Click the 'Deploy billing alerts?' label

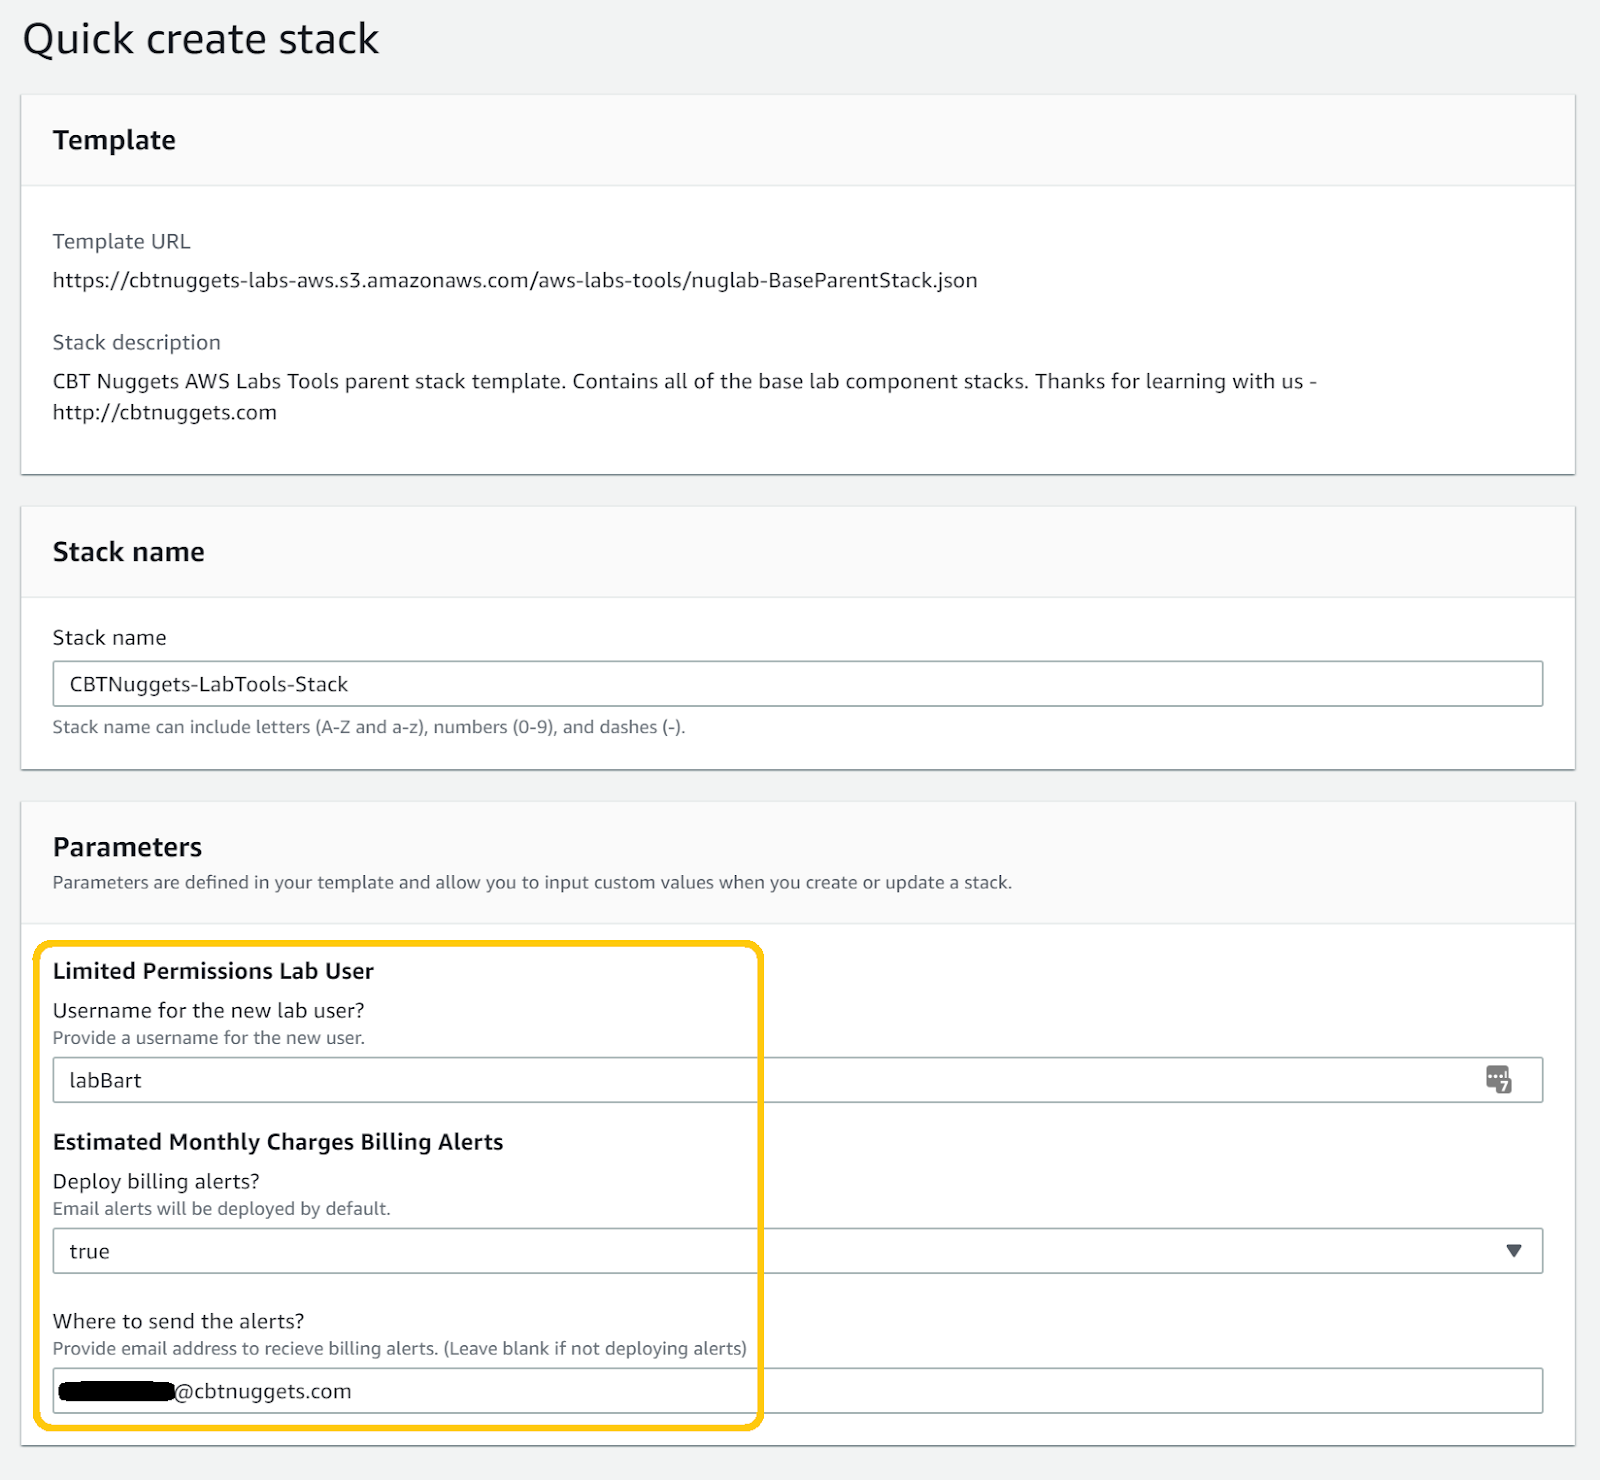pyautogui.click(x=156, y=1182)
